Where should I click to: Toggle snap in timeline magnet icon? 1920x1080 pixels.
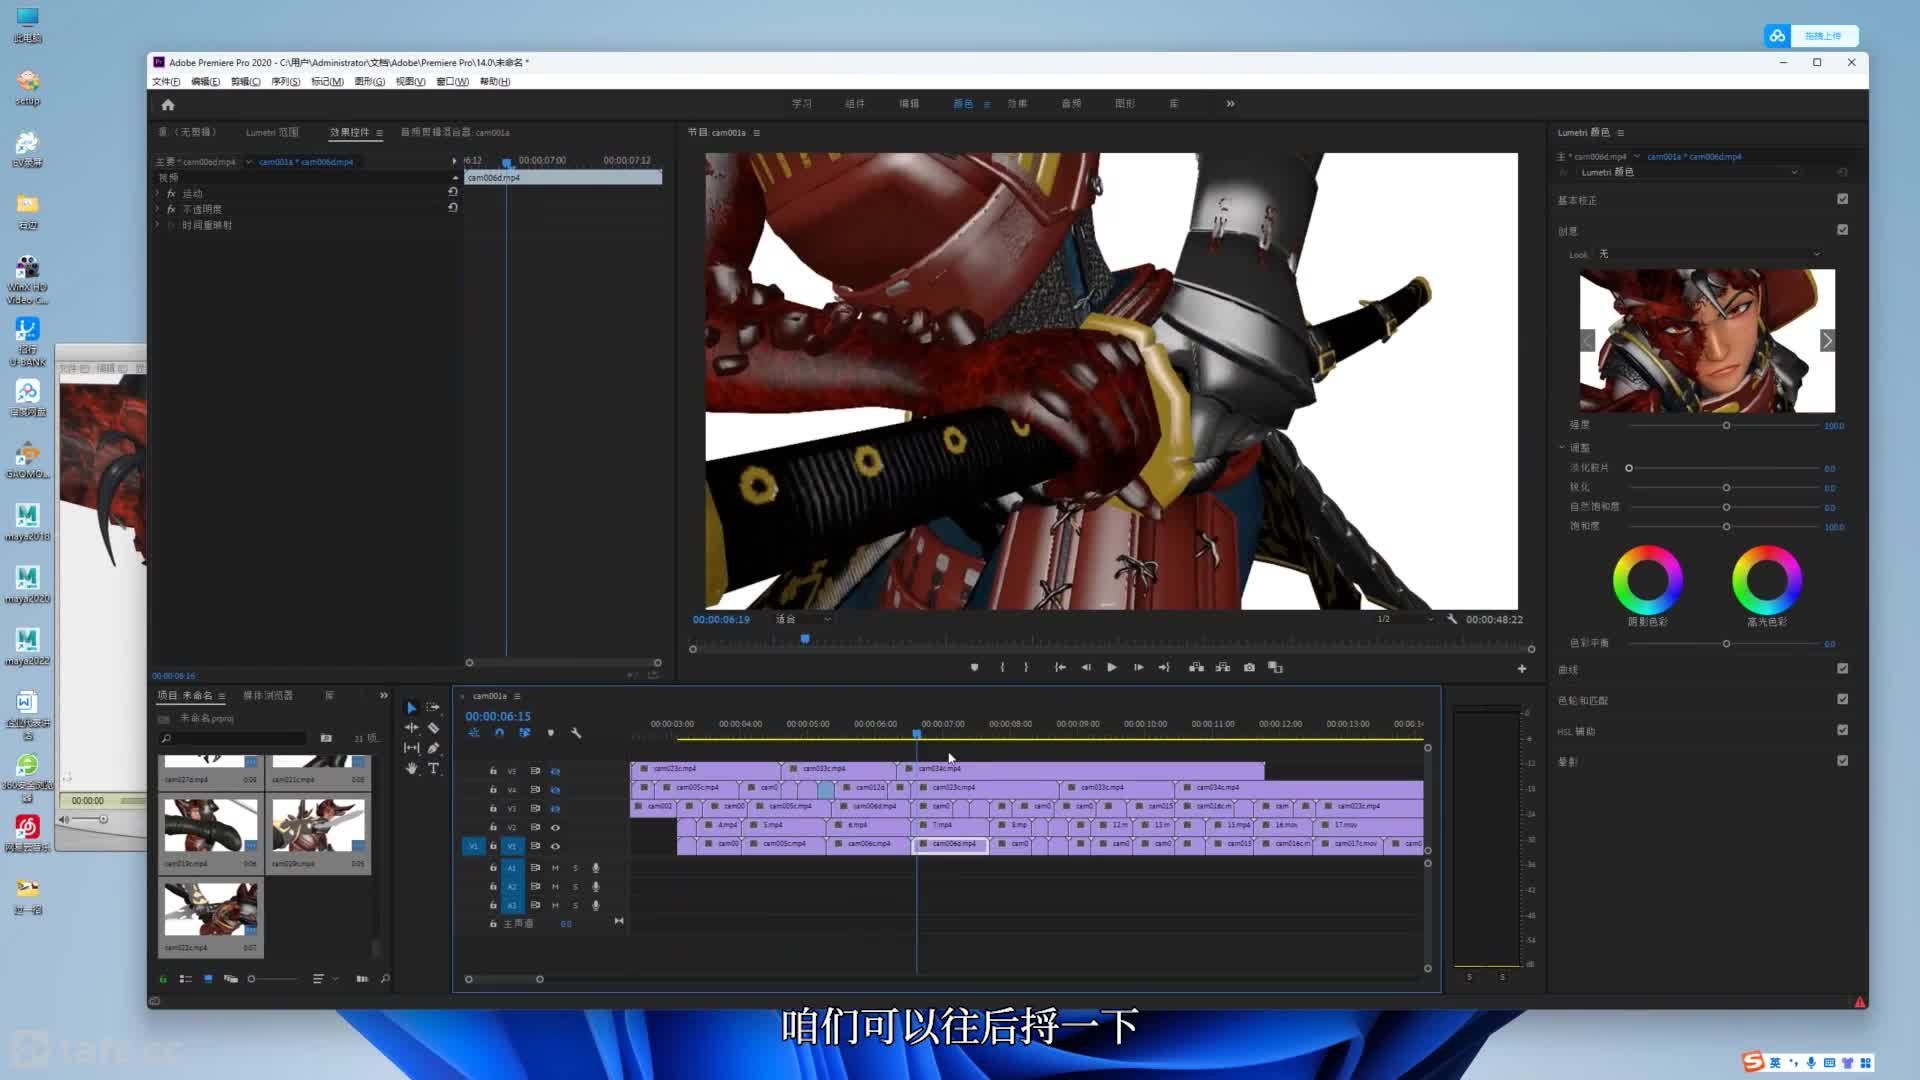[499, 733]
